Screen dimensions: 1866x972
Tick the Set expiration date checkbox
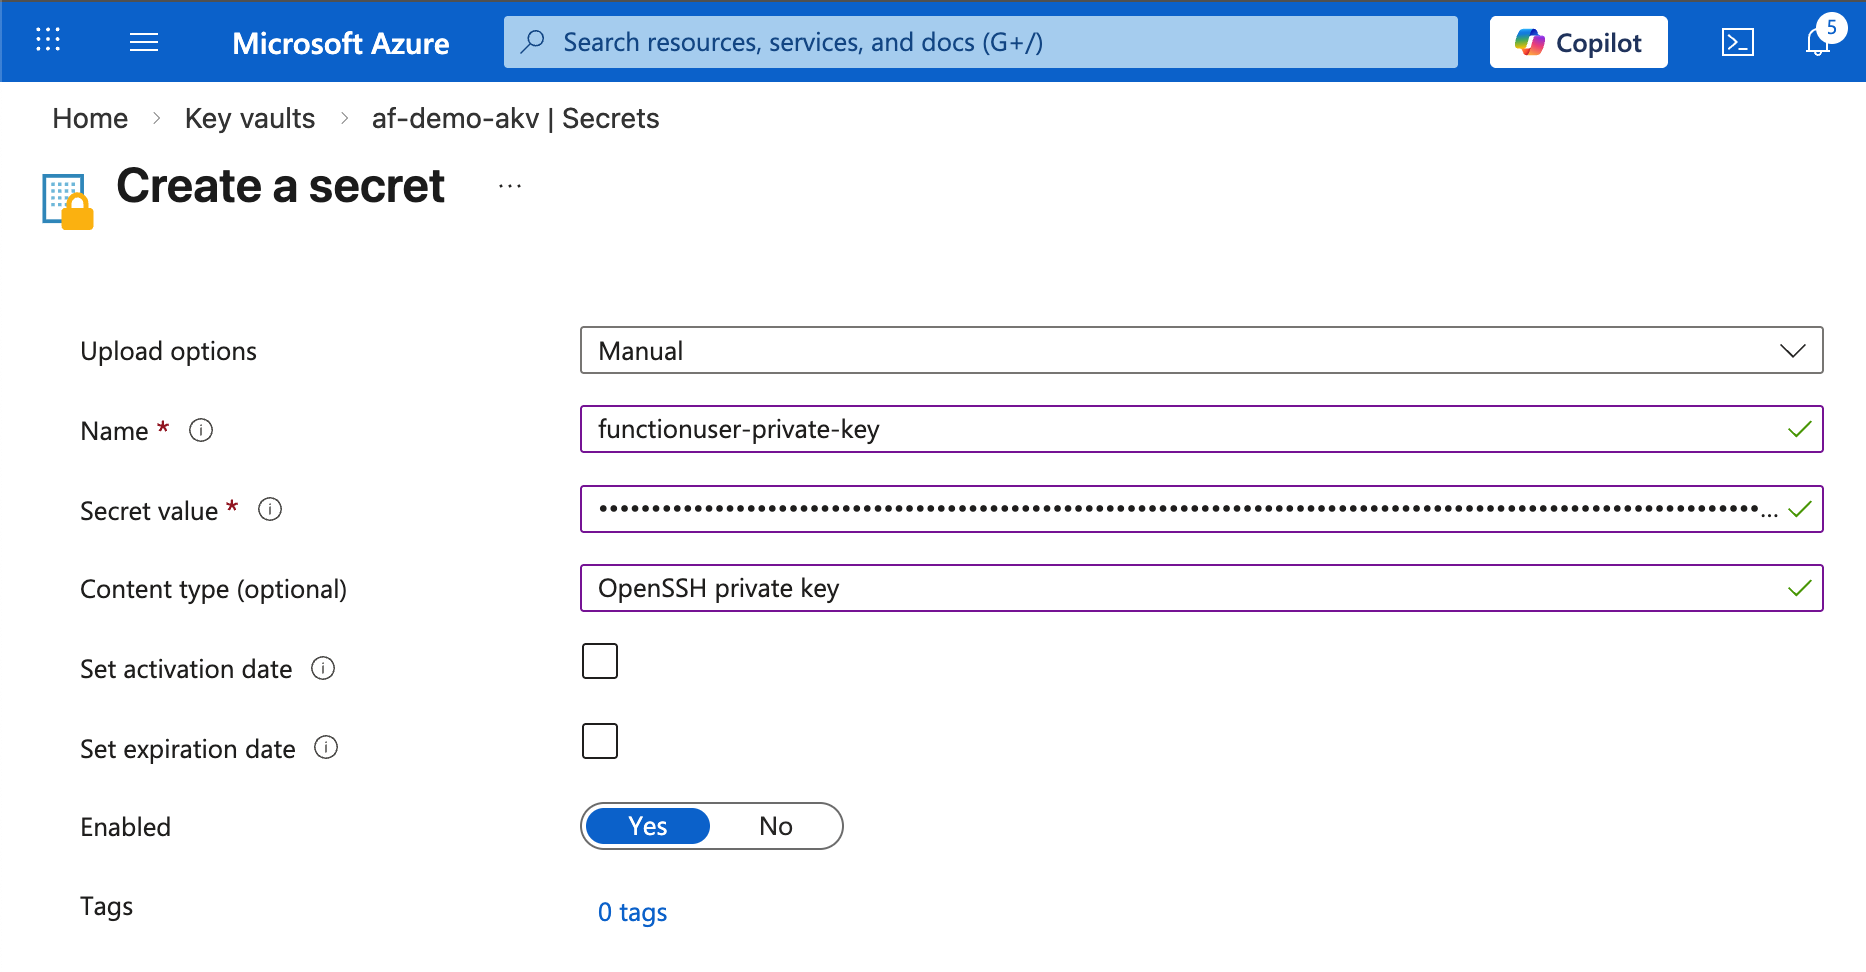(x=600, y=741)
